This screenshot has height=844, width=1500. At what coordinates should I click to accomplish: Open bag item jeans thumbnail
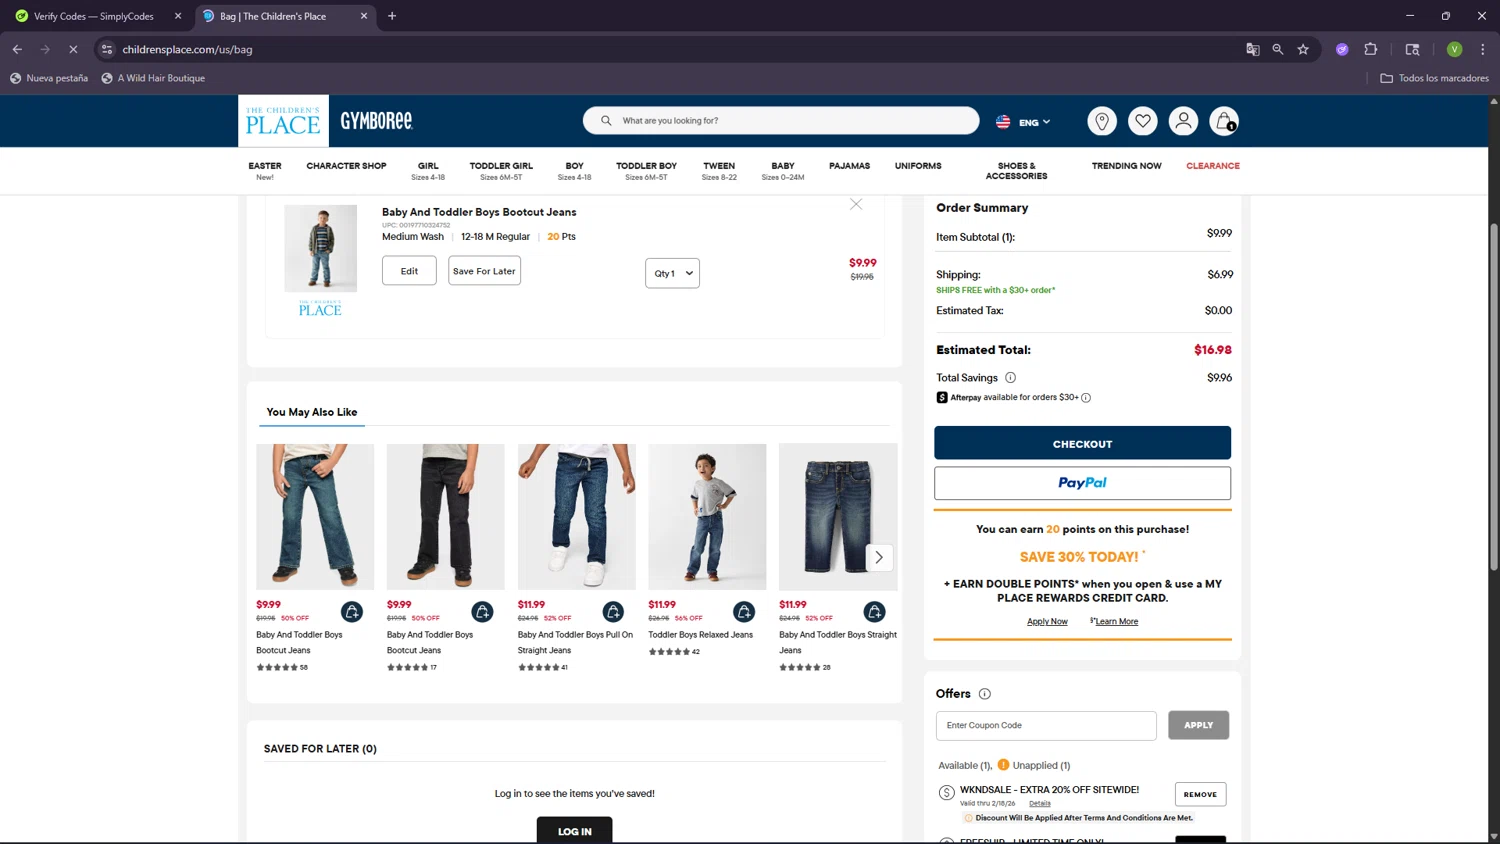click(320, 248)
